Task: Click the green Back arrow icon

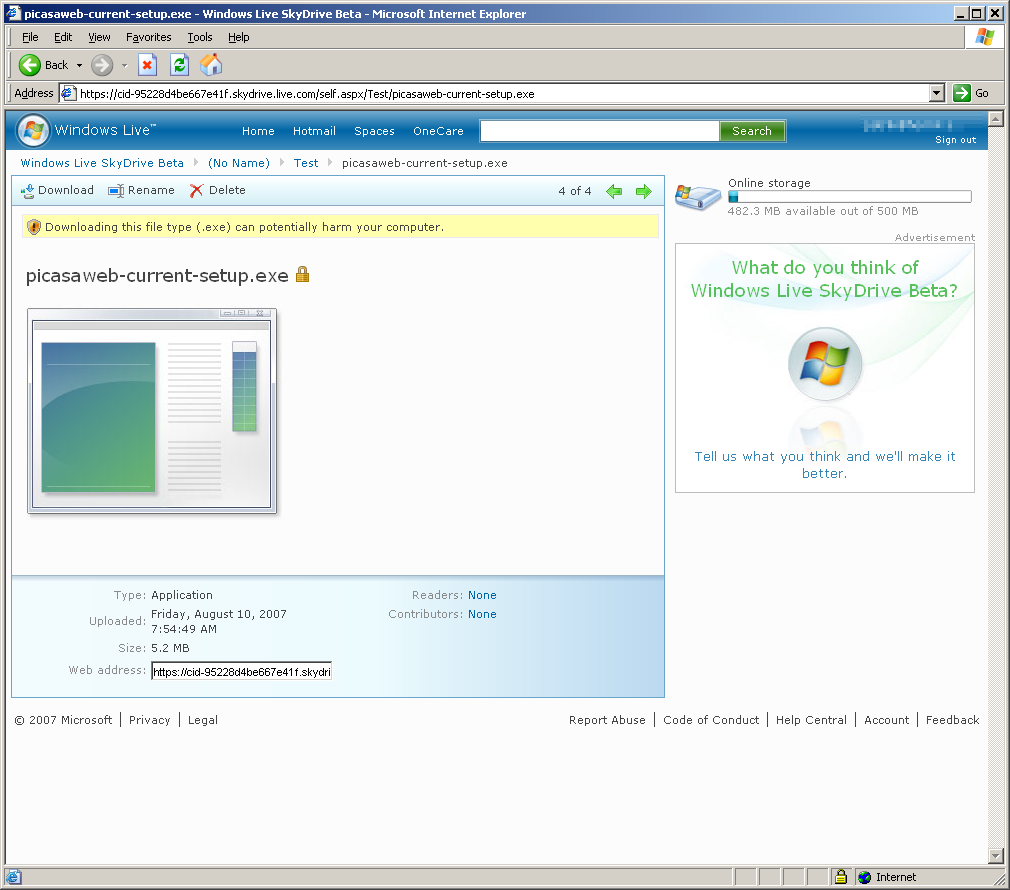Action: coord(30,65)
